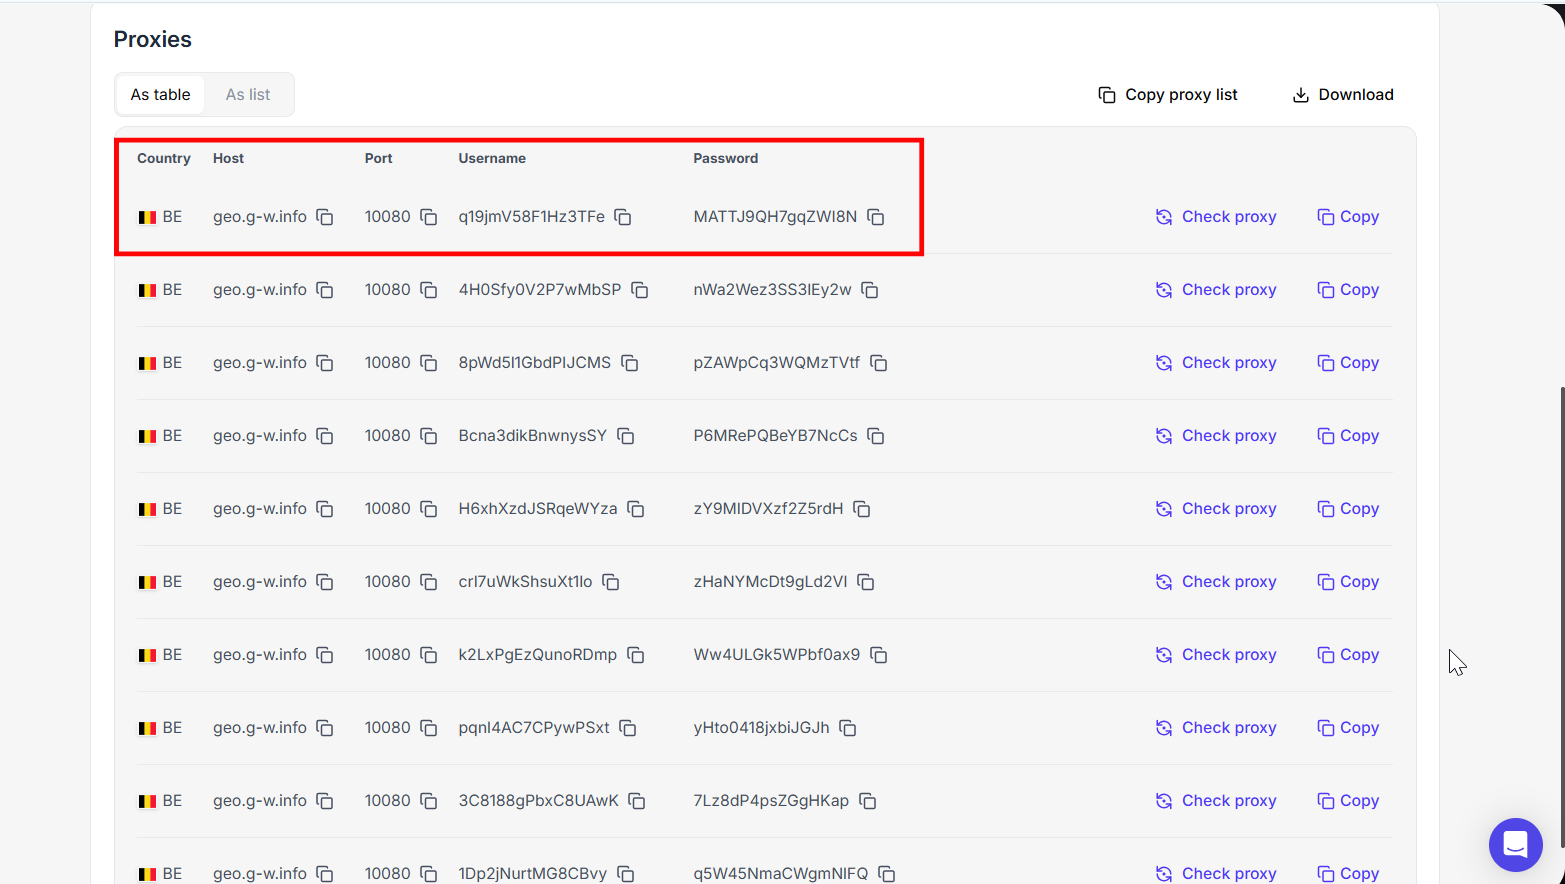Copy username q19jmV58F1Hz3TFe icon
This screenshot has width=1565, height=884.
(x=623, y=217)
